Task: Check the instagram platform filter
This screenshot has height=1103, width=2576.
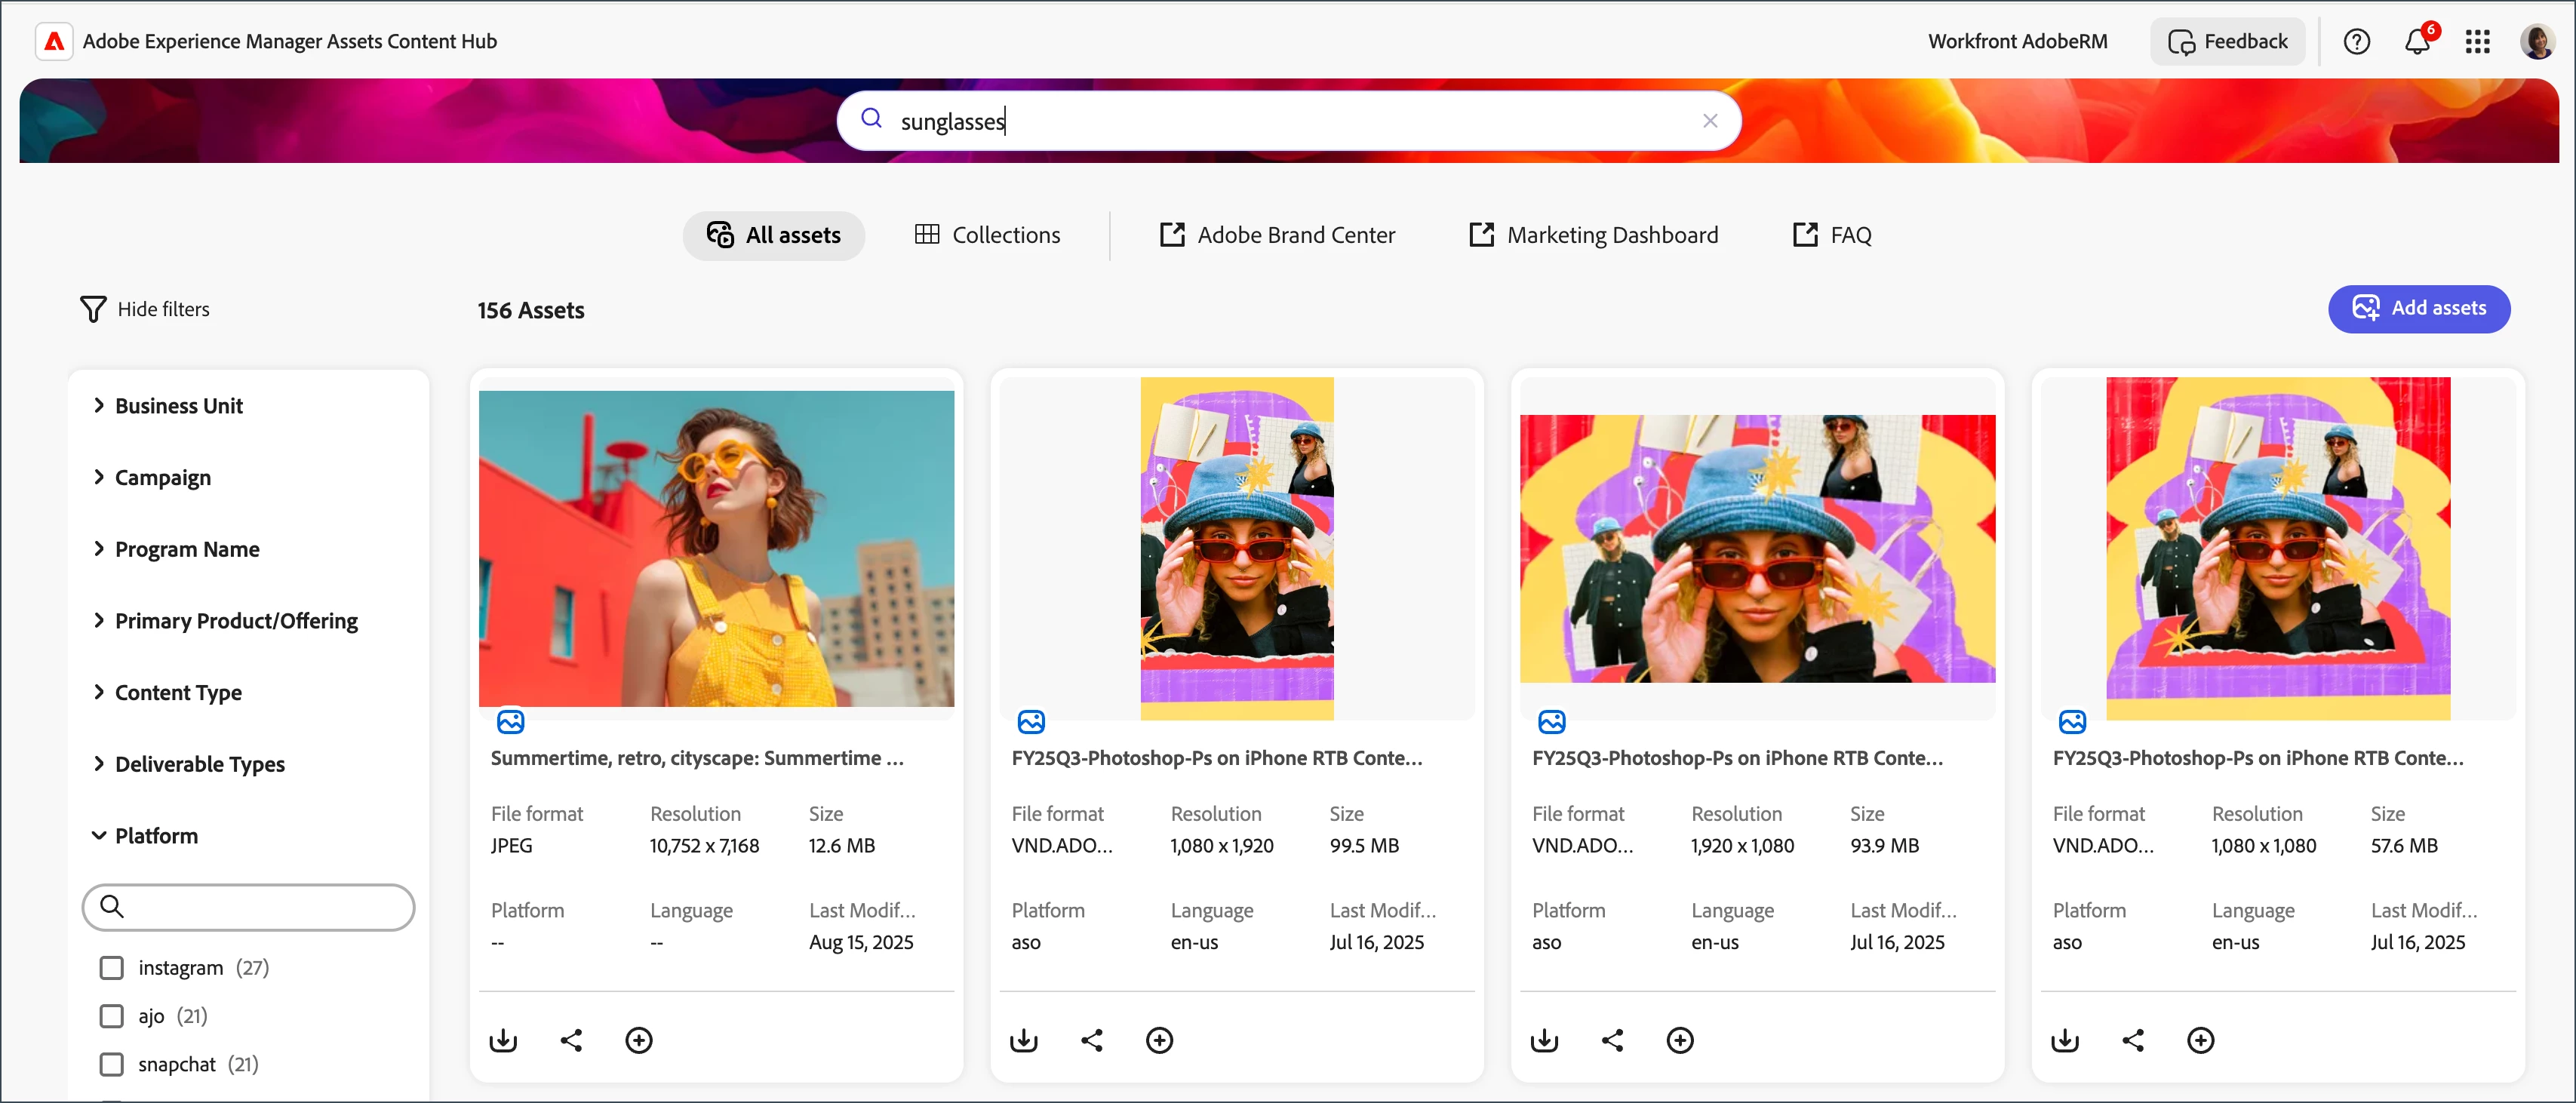Action: click(111, 967)
